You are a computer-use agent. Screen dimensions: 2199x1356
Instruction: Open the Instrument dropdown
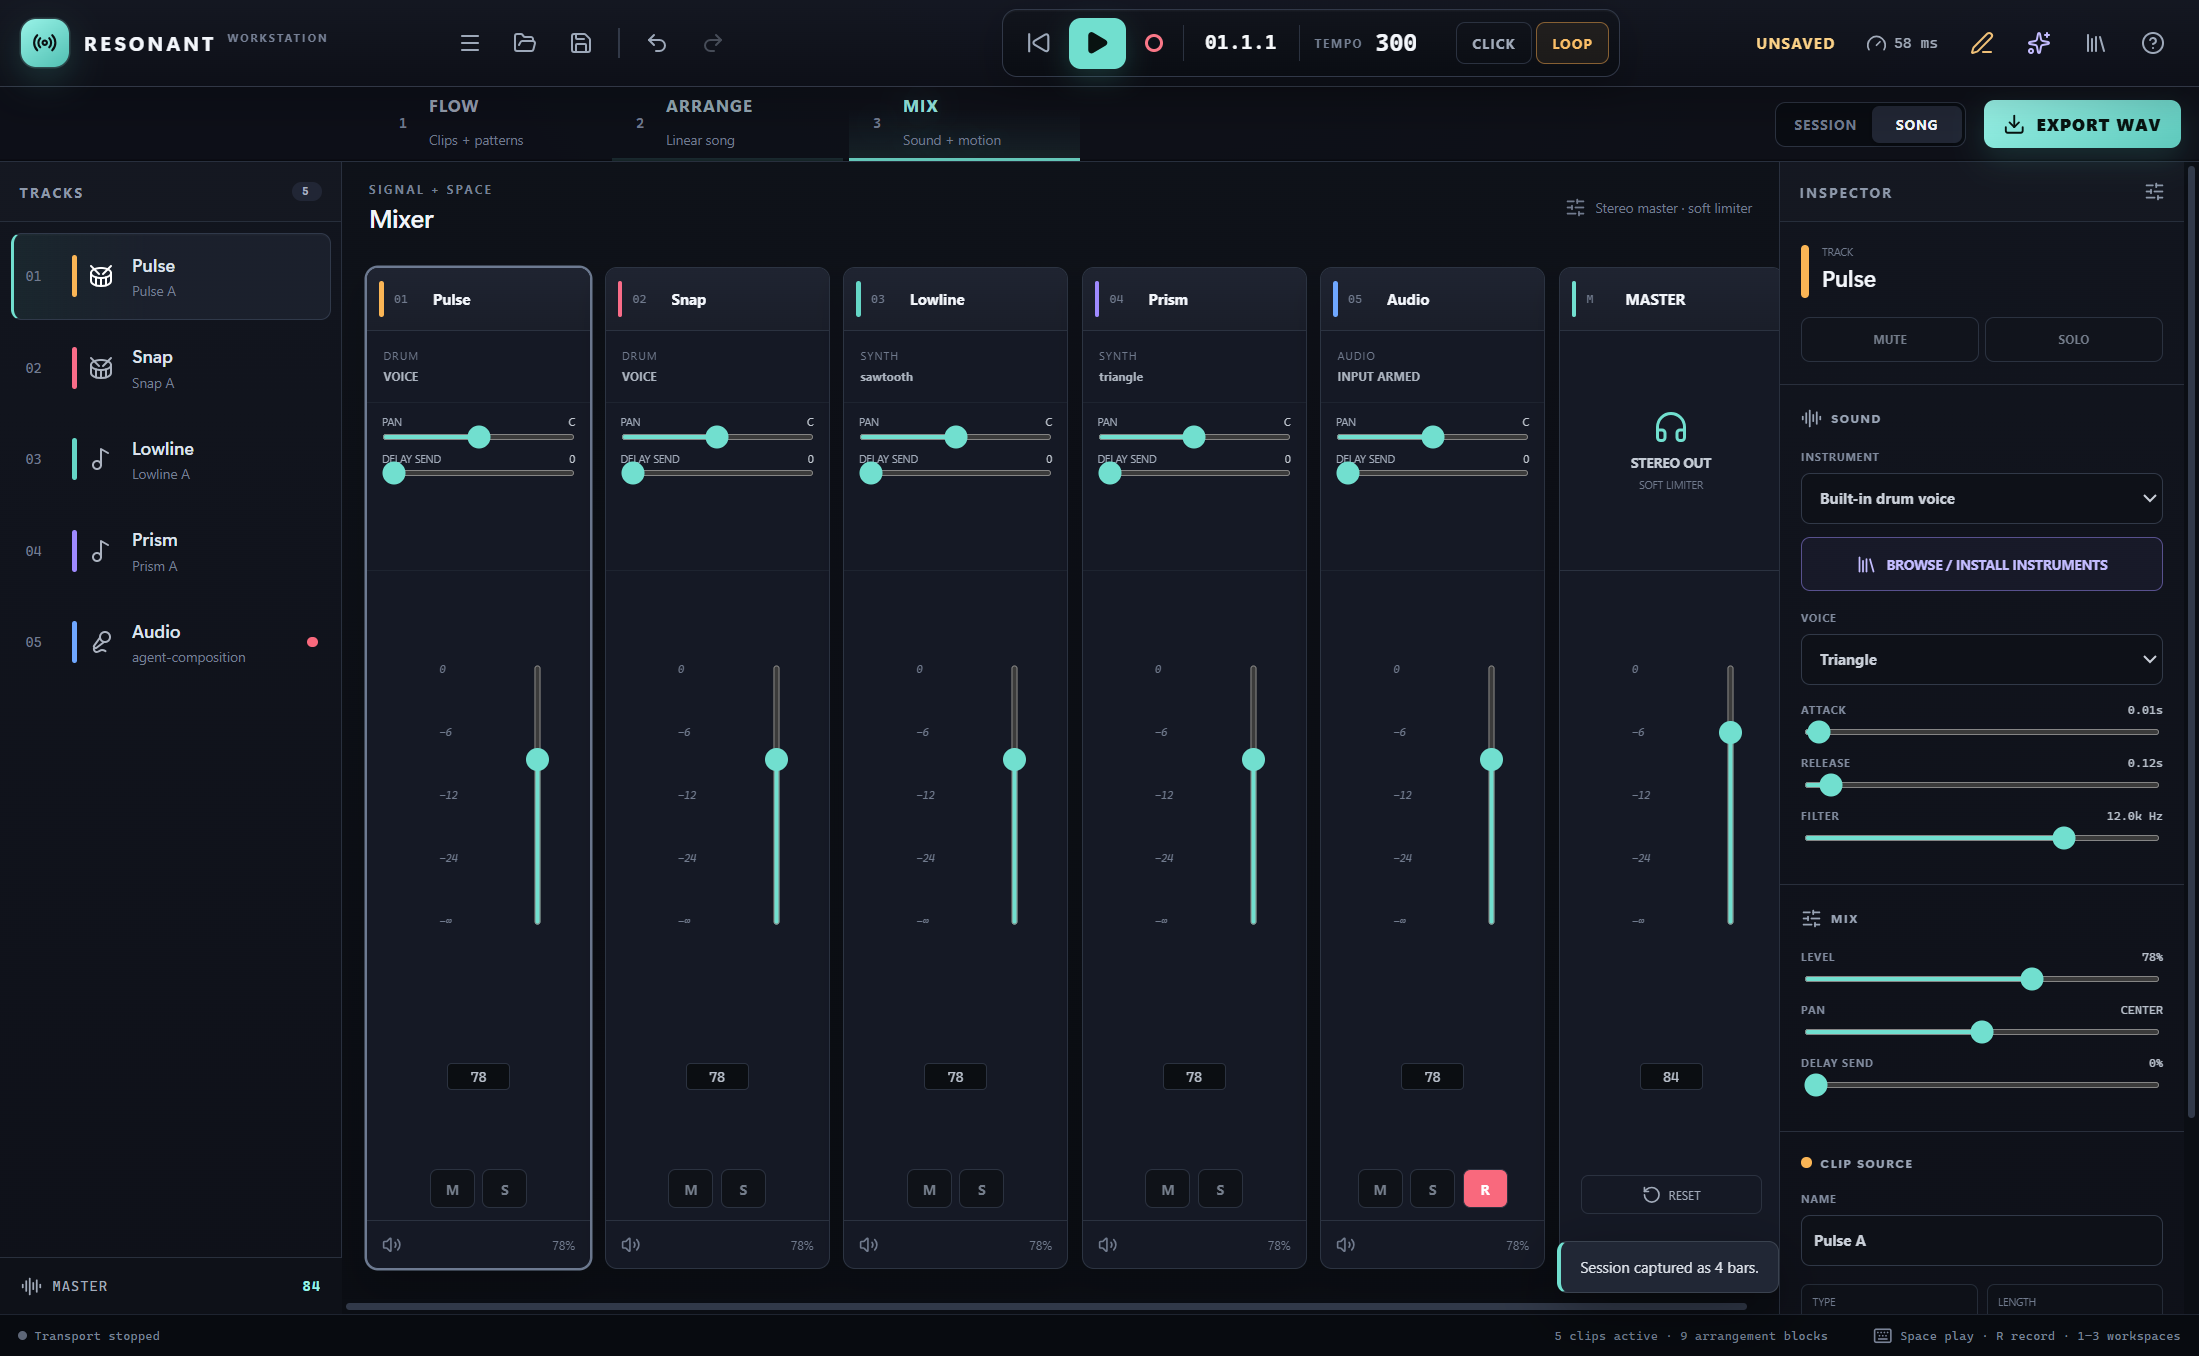[x=1982, y=499]
